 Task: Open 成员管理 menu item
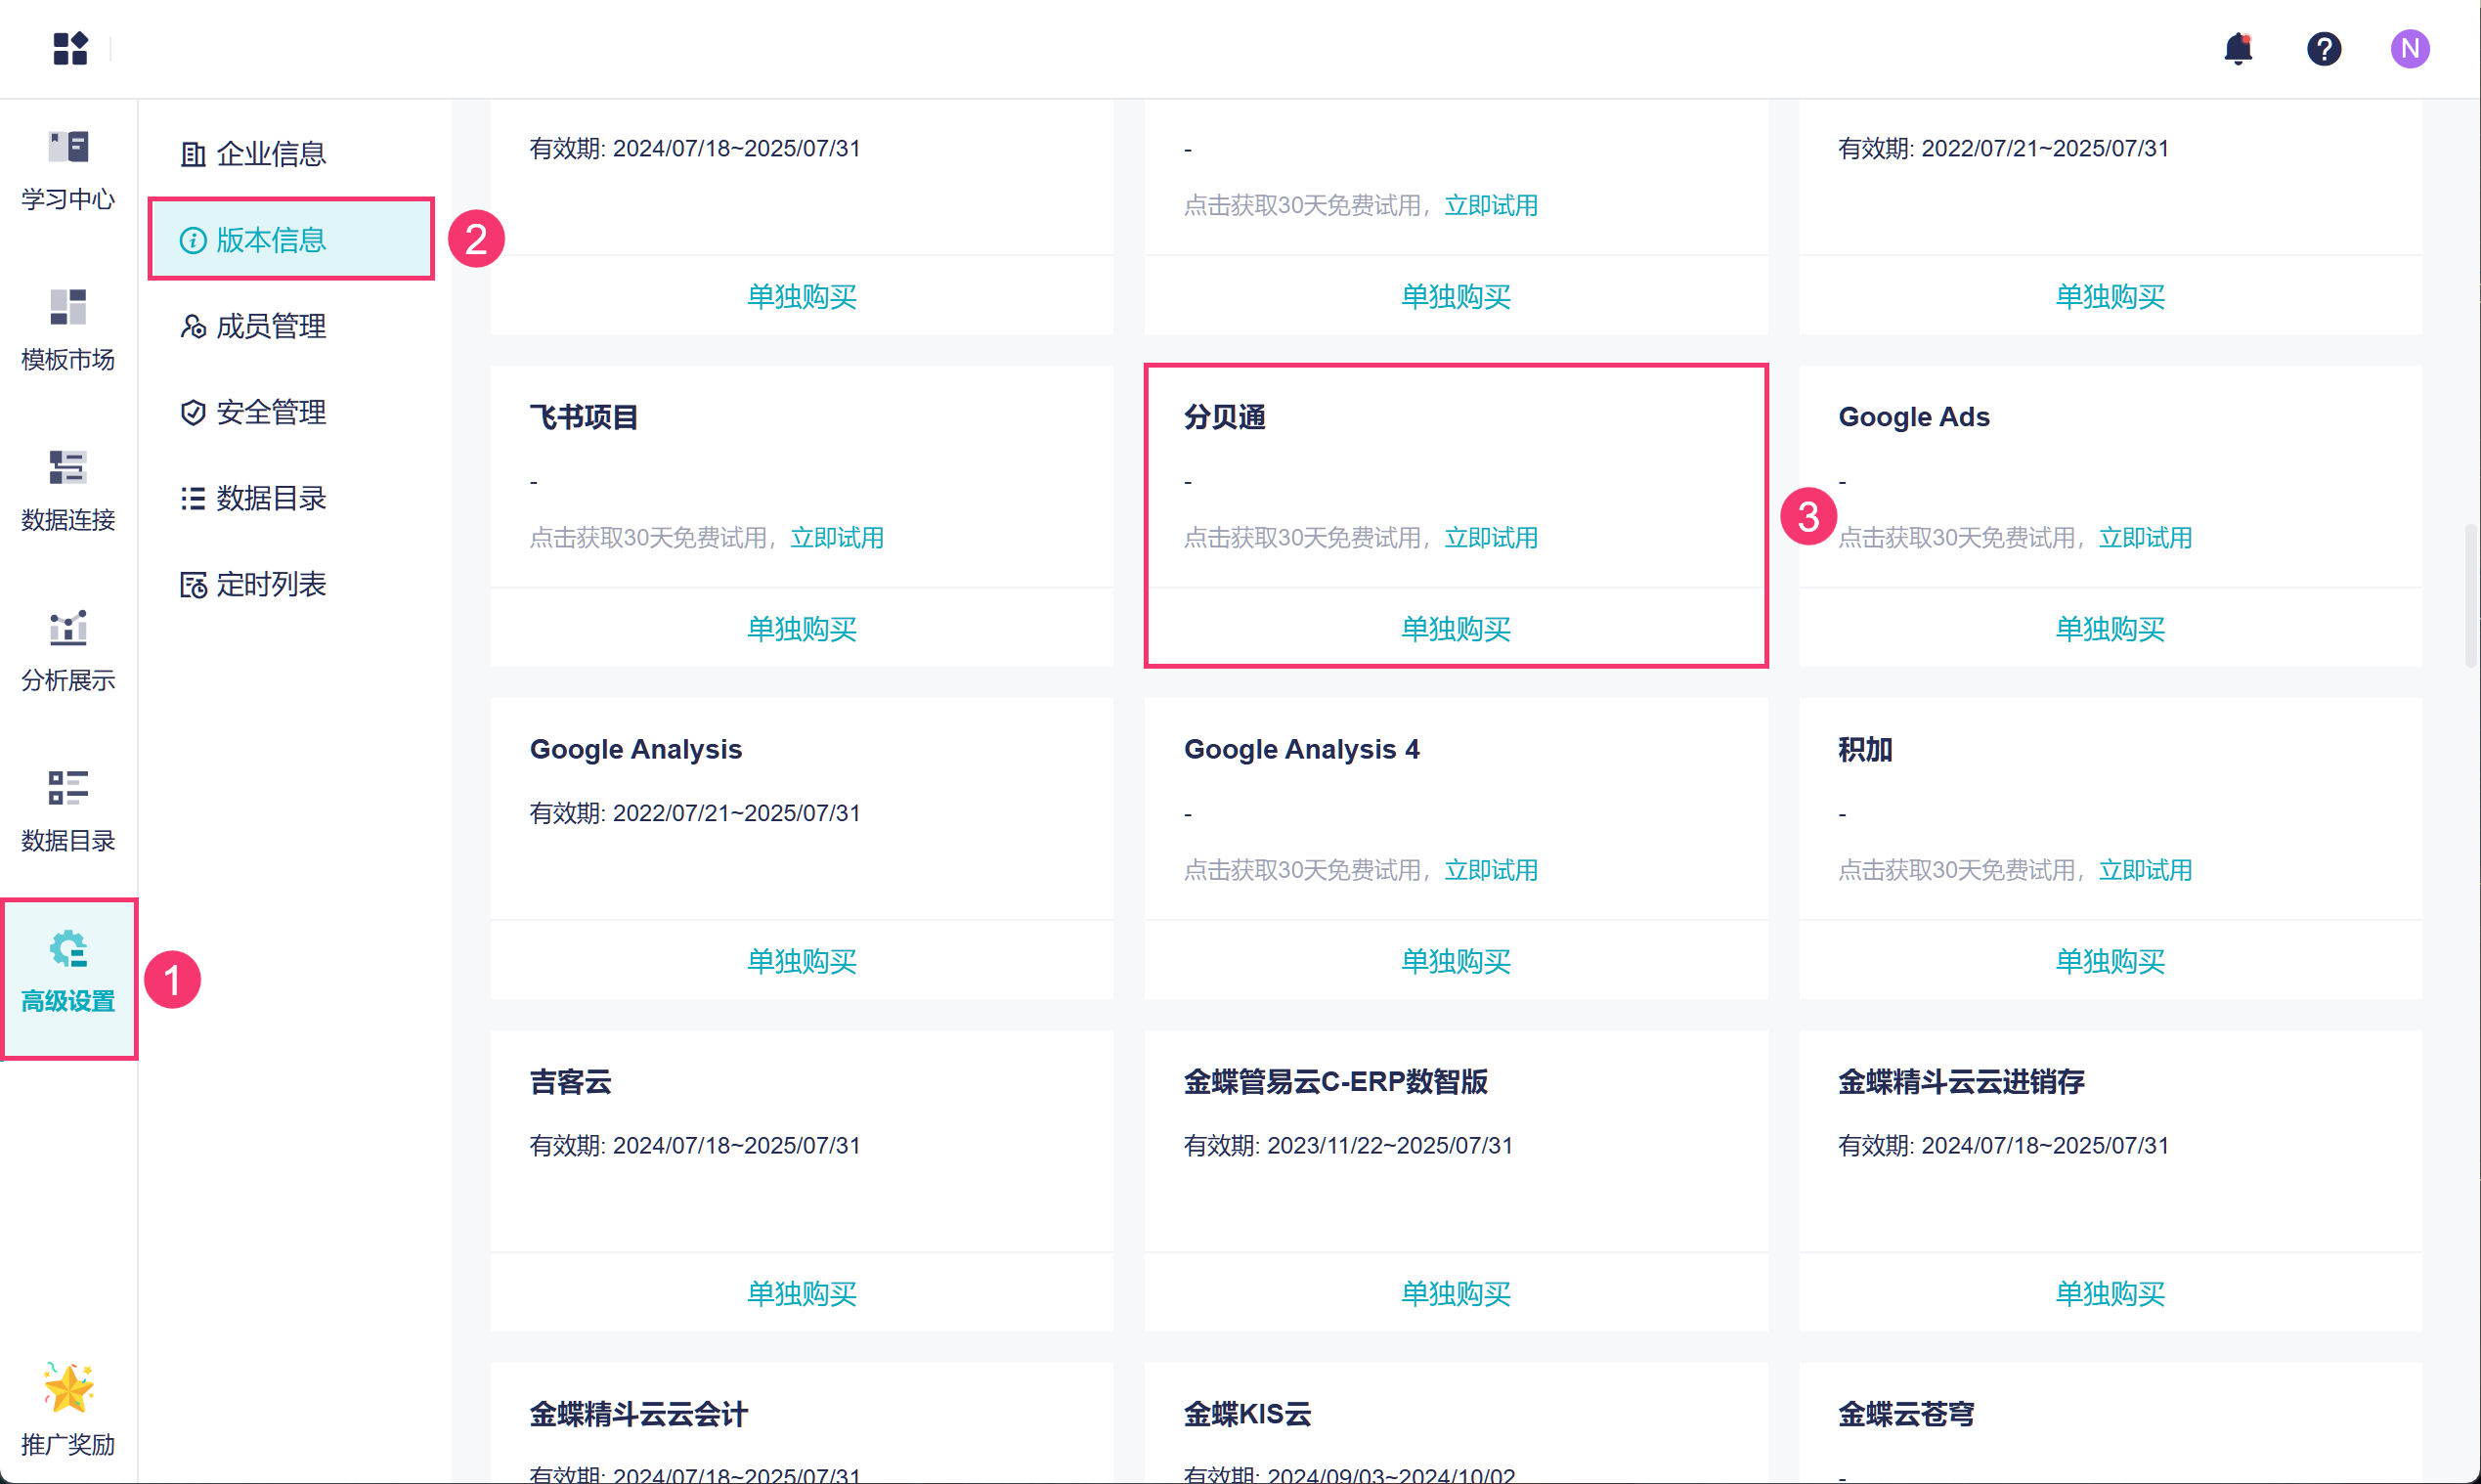tap(270, 326)
